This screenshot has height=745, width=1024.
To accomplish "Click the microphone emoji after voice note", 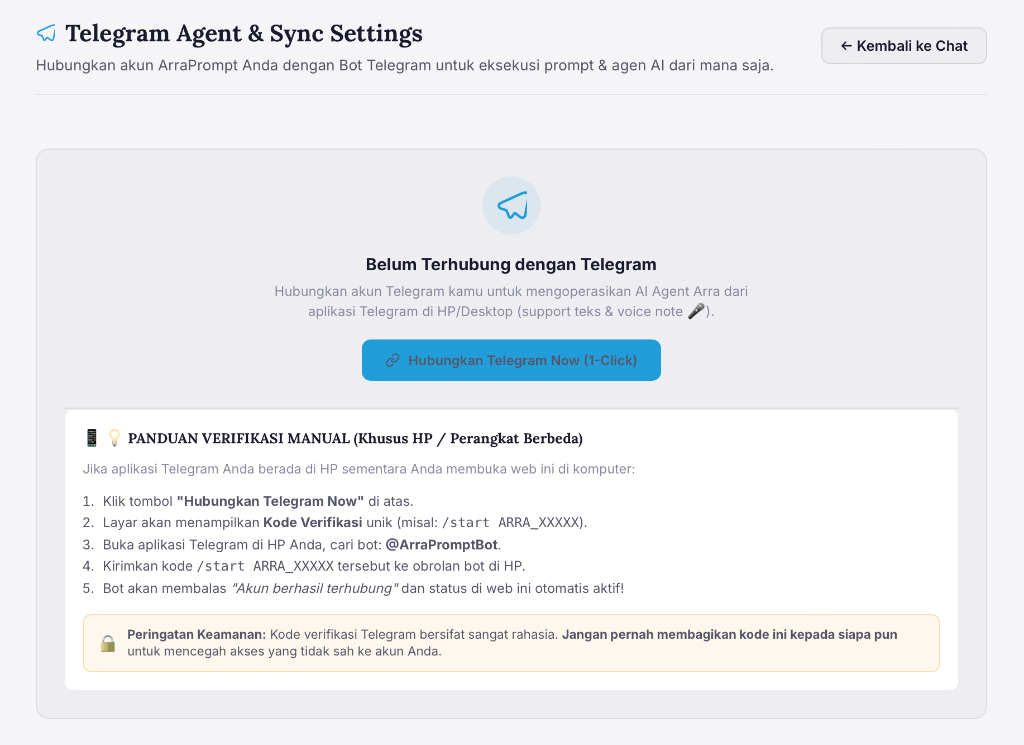I will pos(696,311).
